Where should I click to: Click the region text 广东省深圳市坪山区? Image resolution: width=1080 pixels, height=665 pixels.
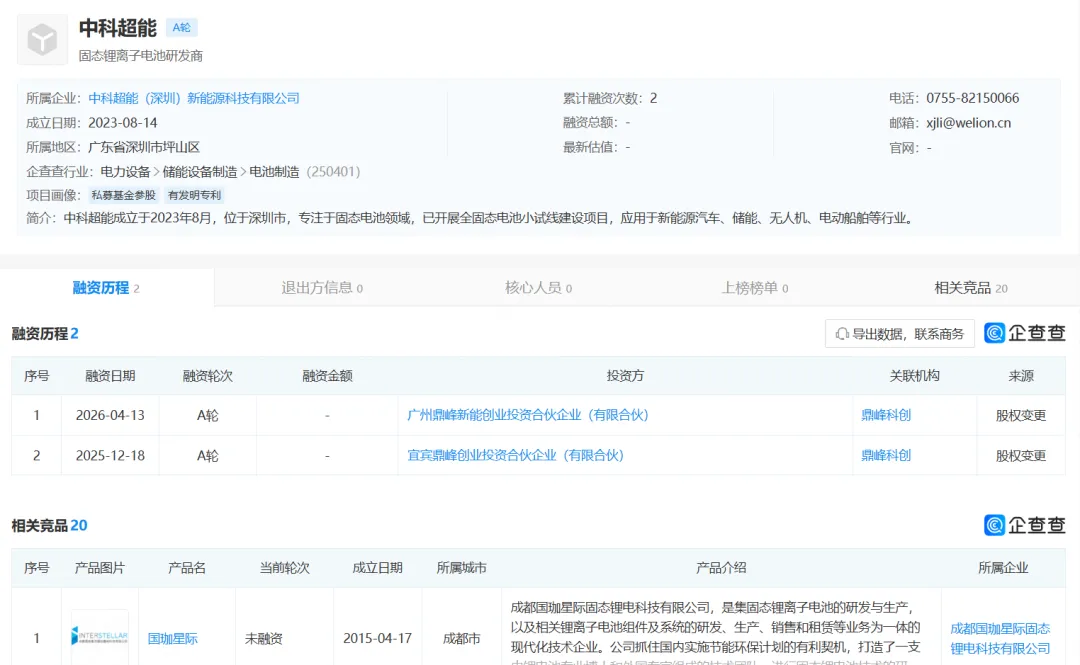click(x=144, y=147)
